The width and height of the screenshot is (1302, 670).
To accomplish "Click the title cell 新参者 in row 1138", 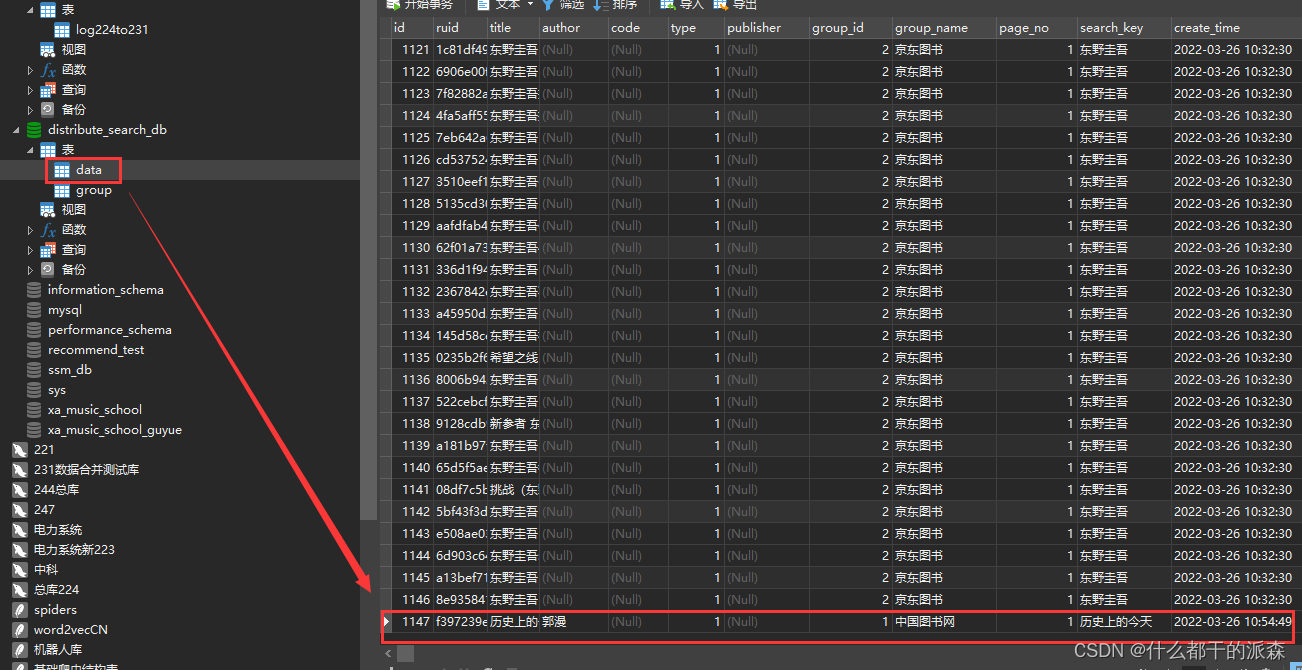I will tap(512, 424).
